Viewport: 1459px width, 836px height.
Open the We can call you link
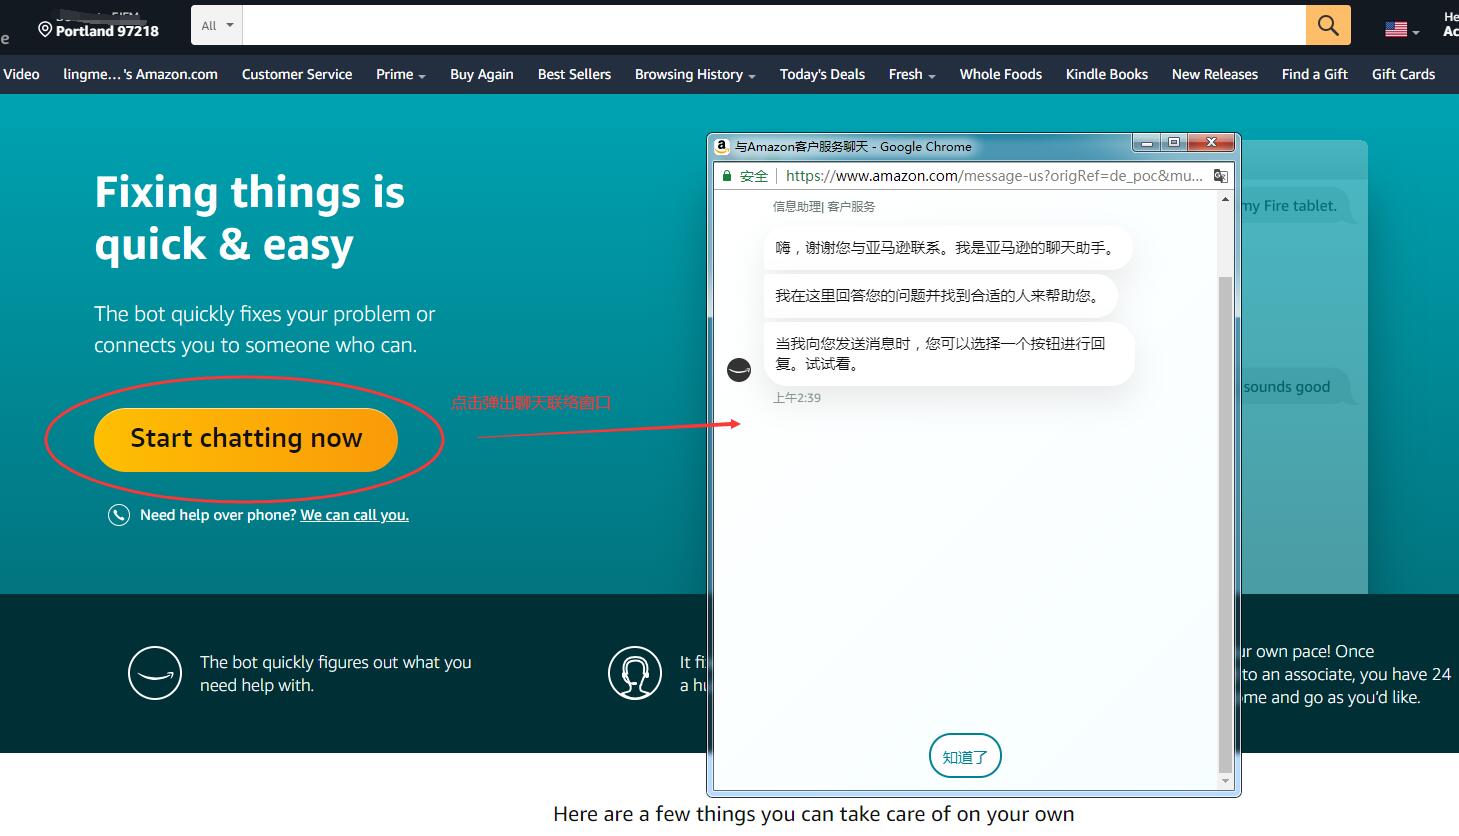(x=353, y=514)
